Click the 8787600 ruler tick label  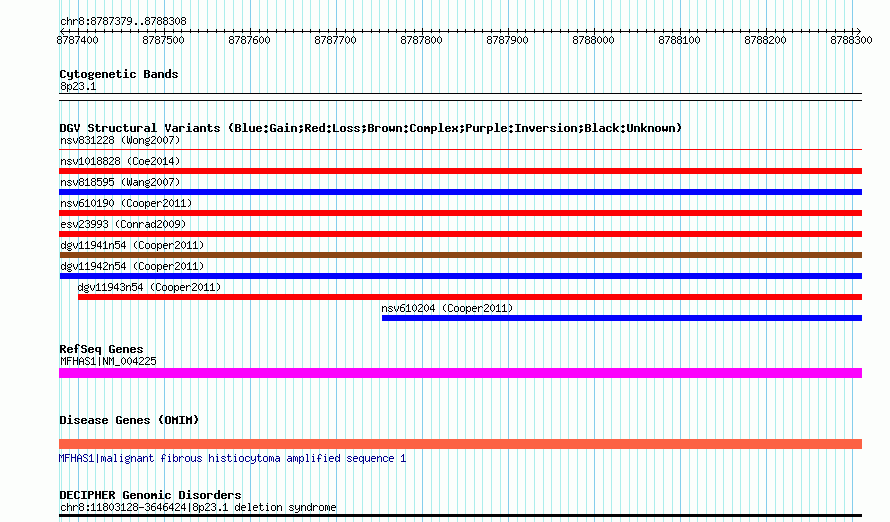(x=249, y=40)
